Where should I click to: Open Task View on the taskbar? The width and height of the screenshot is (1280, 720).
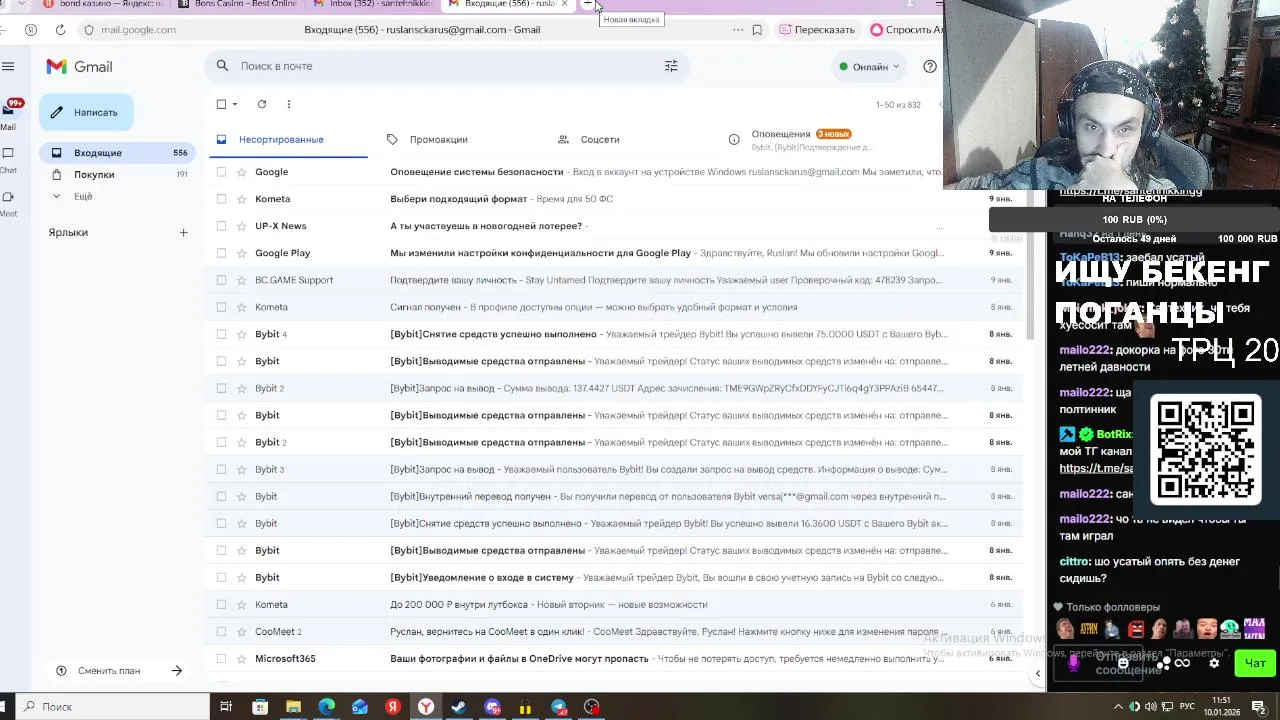pyautogui.click(x=226, y=707)
